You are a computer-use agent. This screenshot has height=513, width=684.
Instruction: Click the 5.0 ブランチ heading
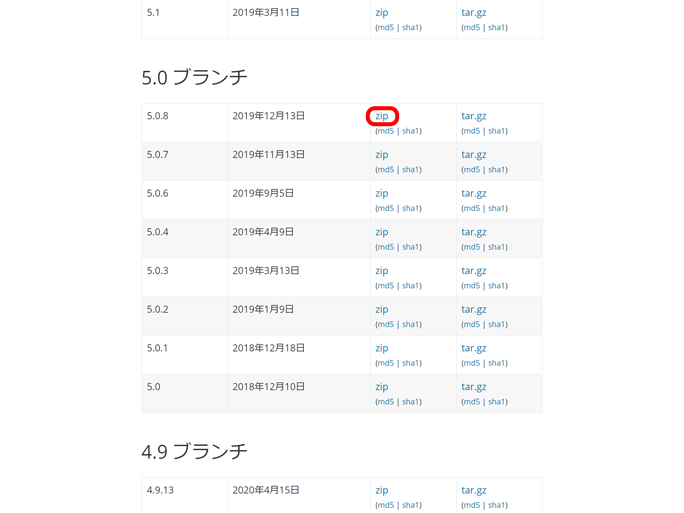(195, 77)
